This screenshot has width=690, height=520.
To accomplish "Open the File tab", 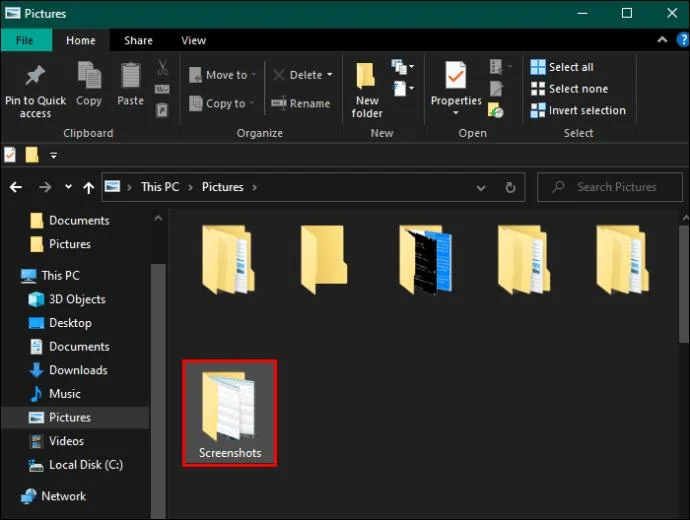I will (x=25, y=40).
